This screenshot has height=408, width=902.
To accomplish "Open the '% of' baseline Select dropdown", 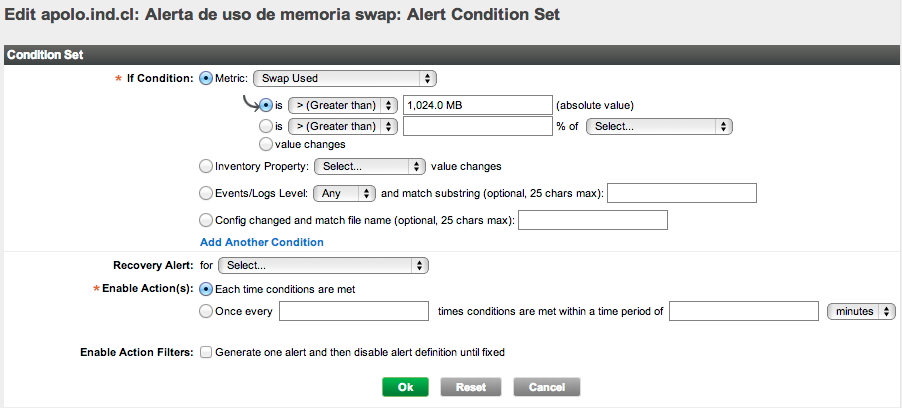I will click(x=659, y=126).
